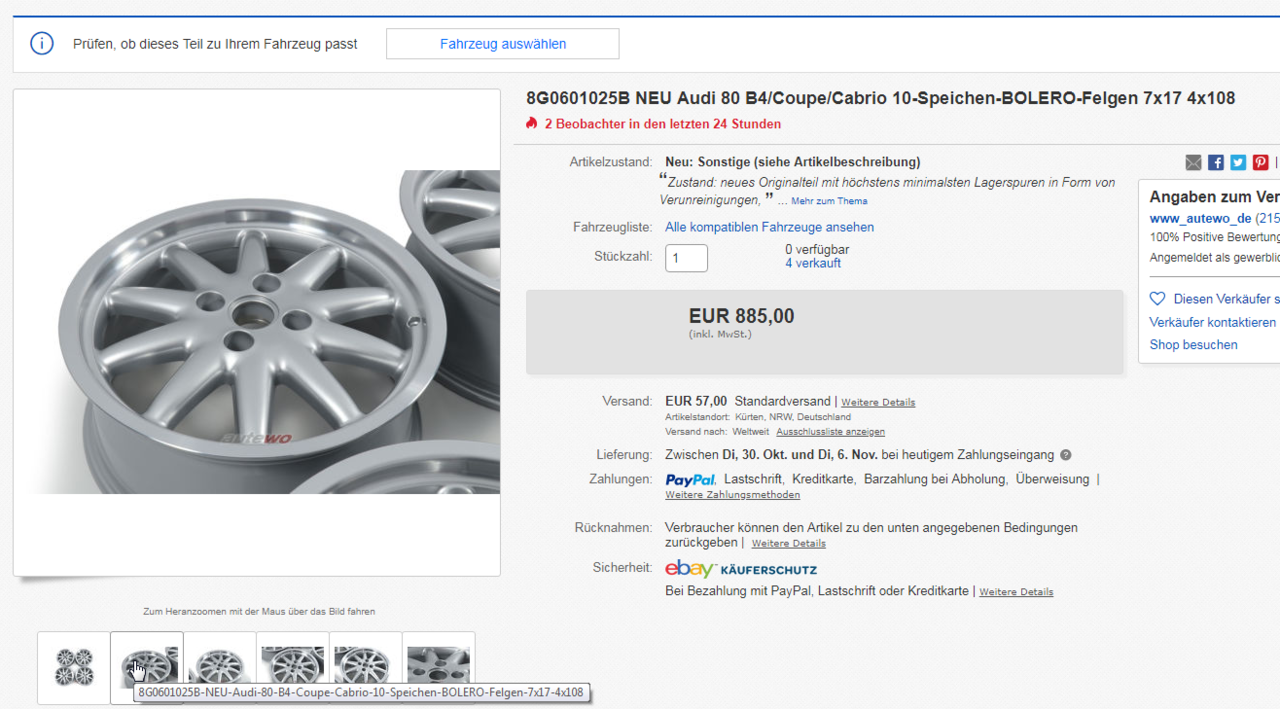Click the delivery help question mark icon

click(1066, 455)
